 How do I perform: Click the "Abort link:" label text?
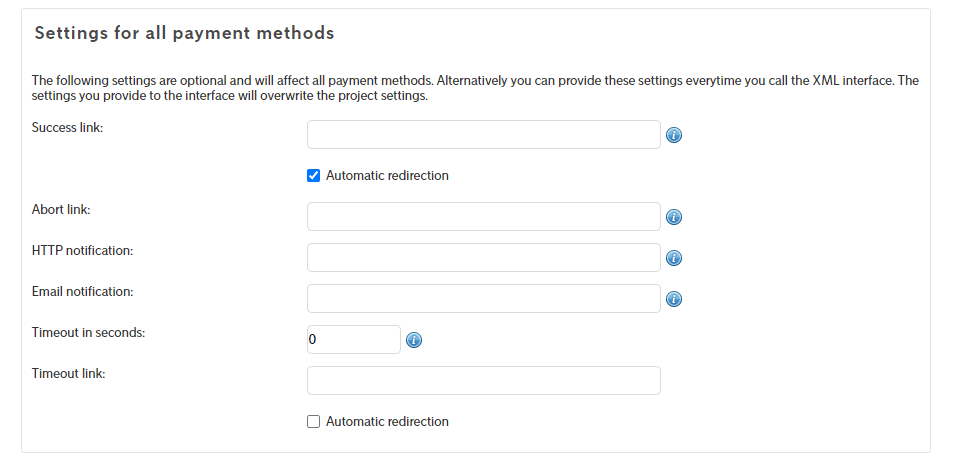[62, 210]
